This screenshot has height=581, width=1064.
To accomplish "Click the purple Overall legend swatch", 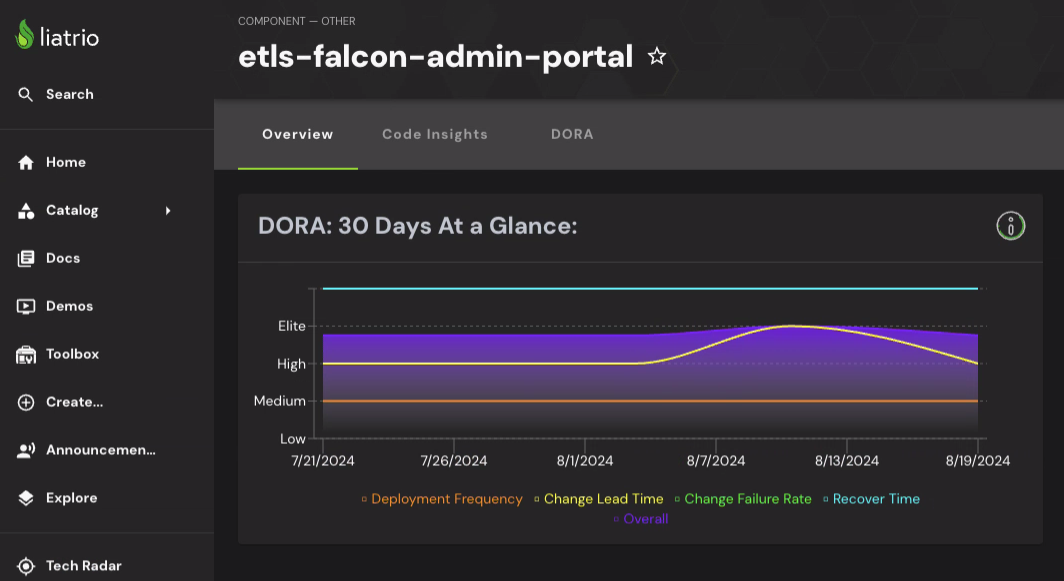I will click(x=616, y=519).
